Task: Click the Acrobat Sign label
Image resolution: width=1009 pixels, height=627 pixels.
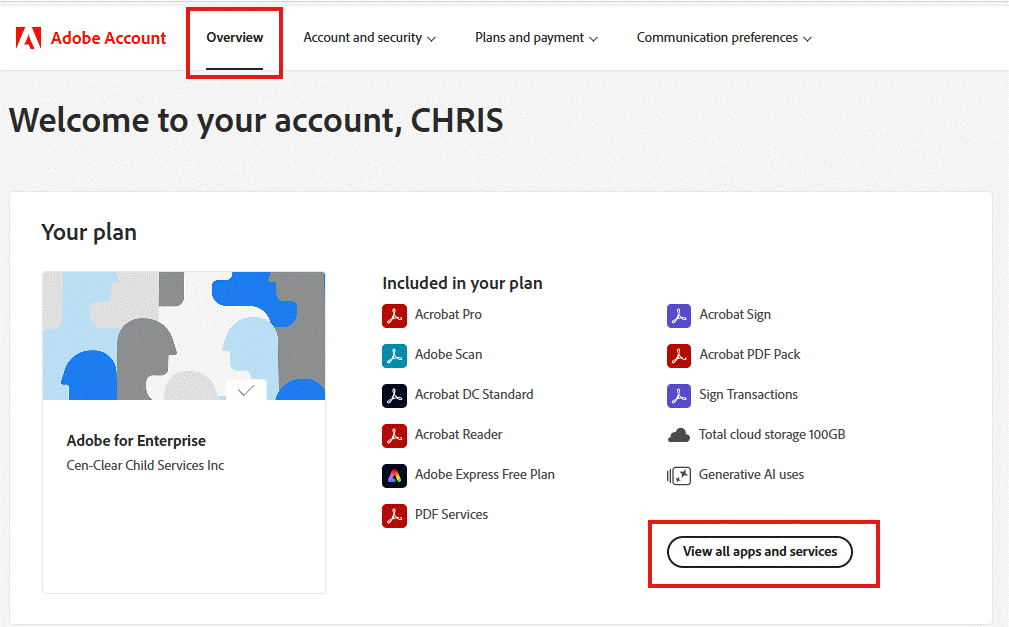Action: click(x=735, y=314)
